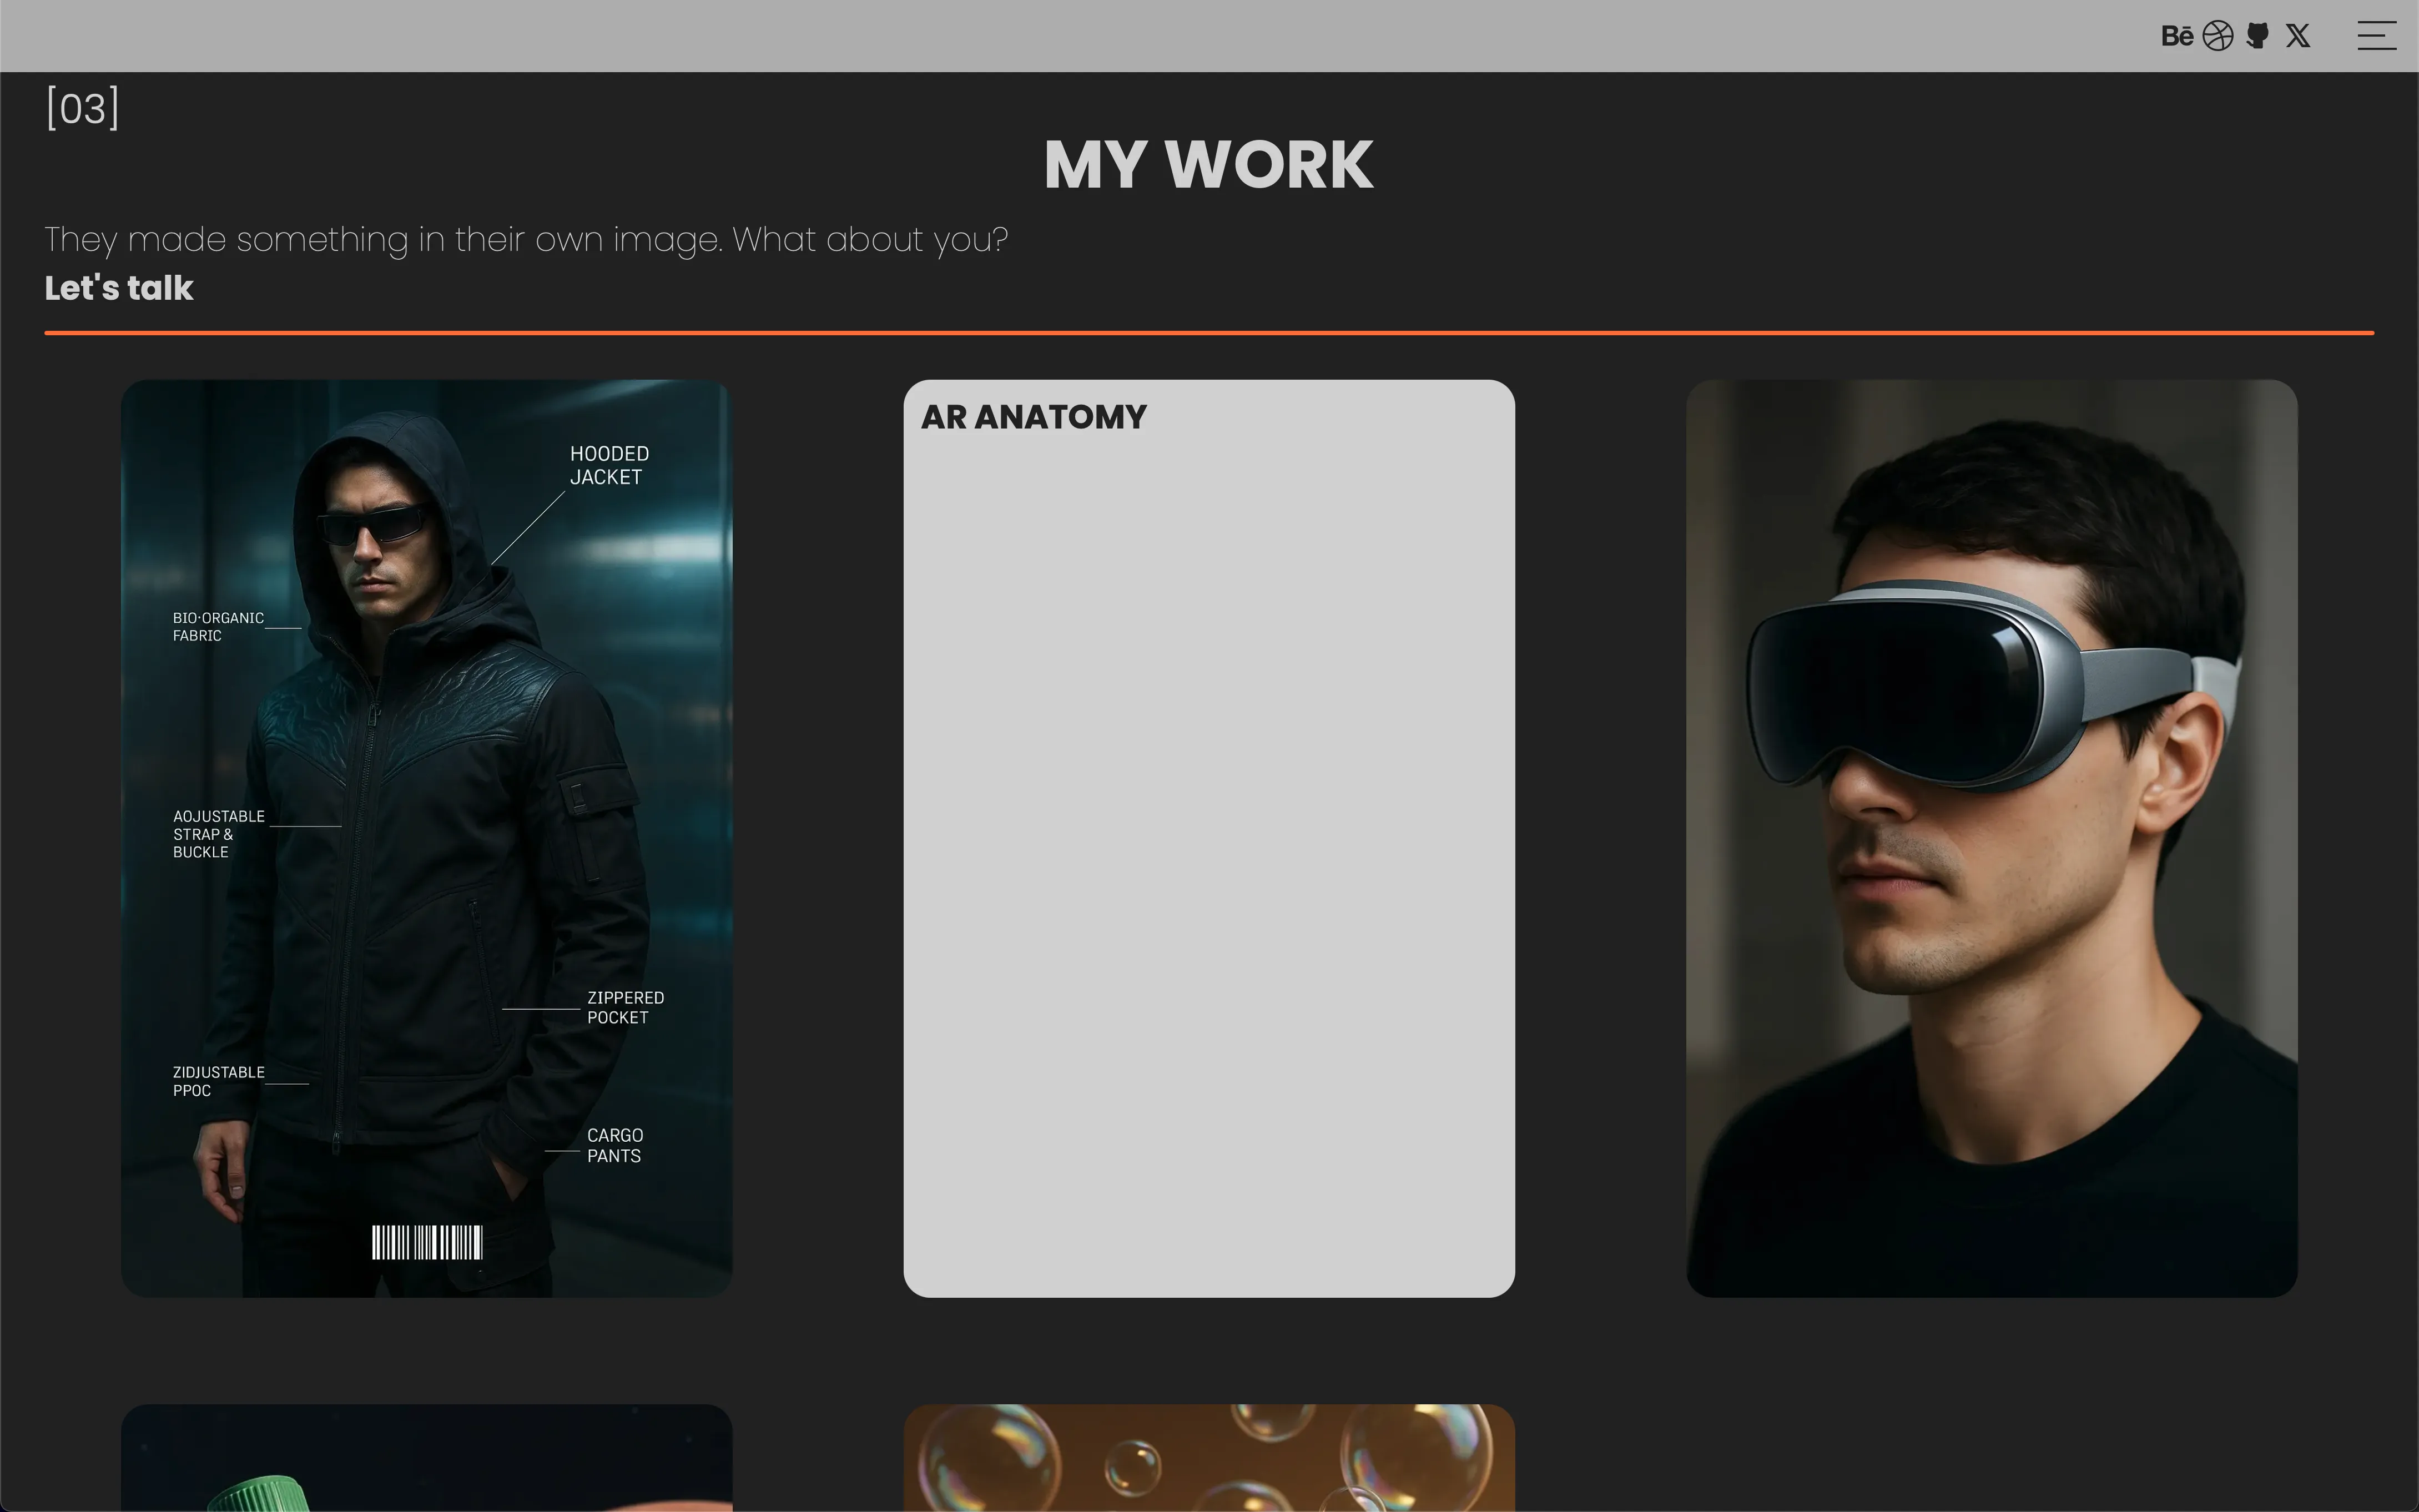
Task: Click the "Let's talk" link
Action: pyautogui.click(x=119, y=288)
